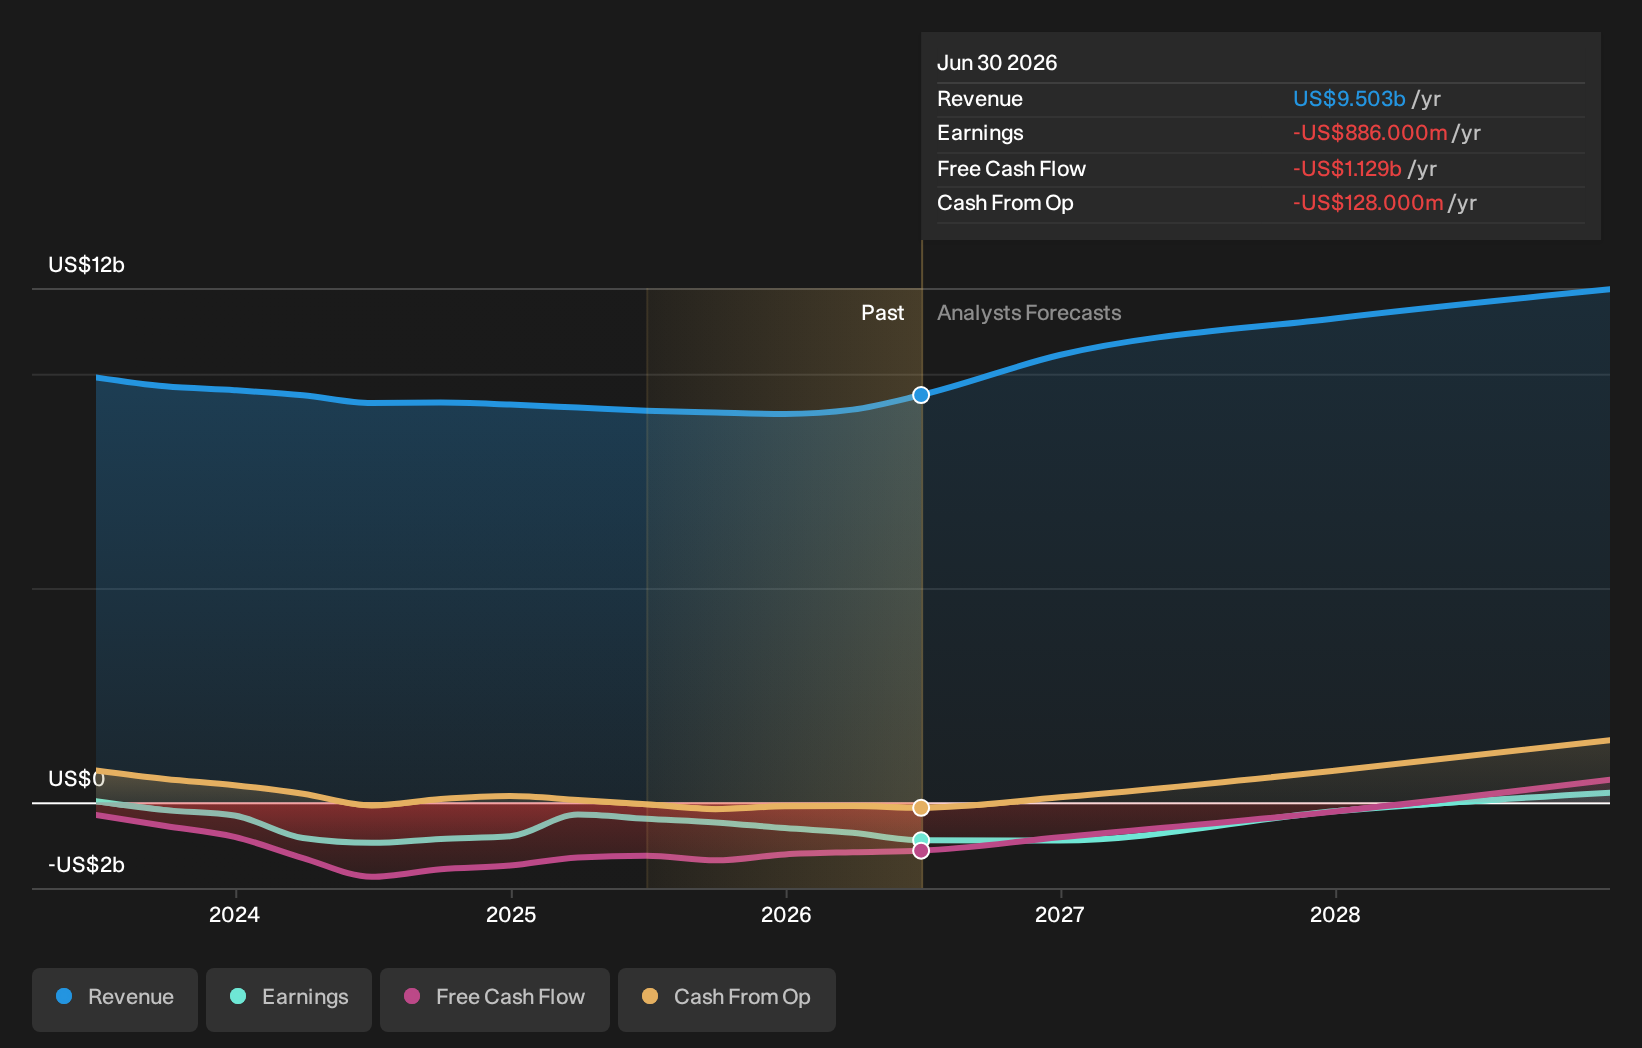
Task: Click the 'Past' region label
Action: pyautogui.click(x=883, y=313)
